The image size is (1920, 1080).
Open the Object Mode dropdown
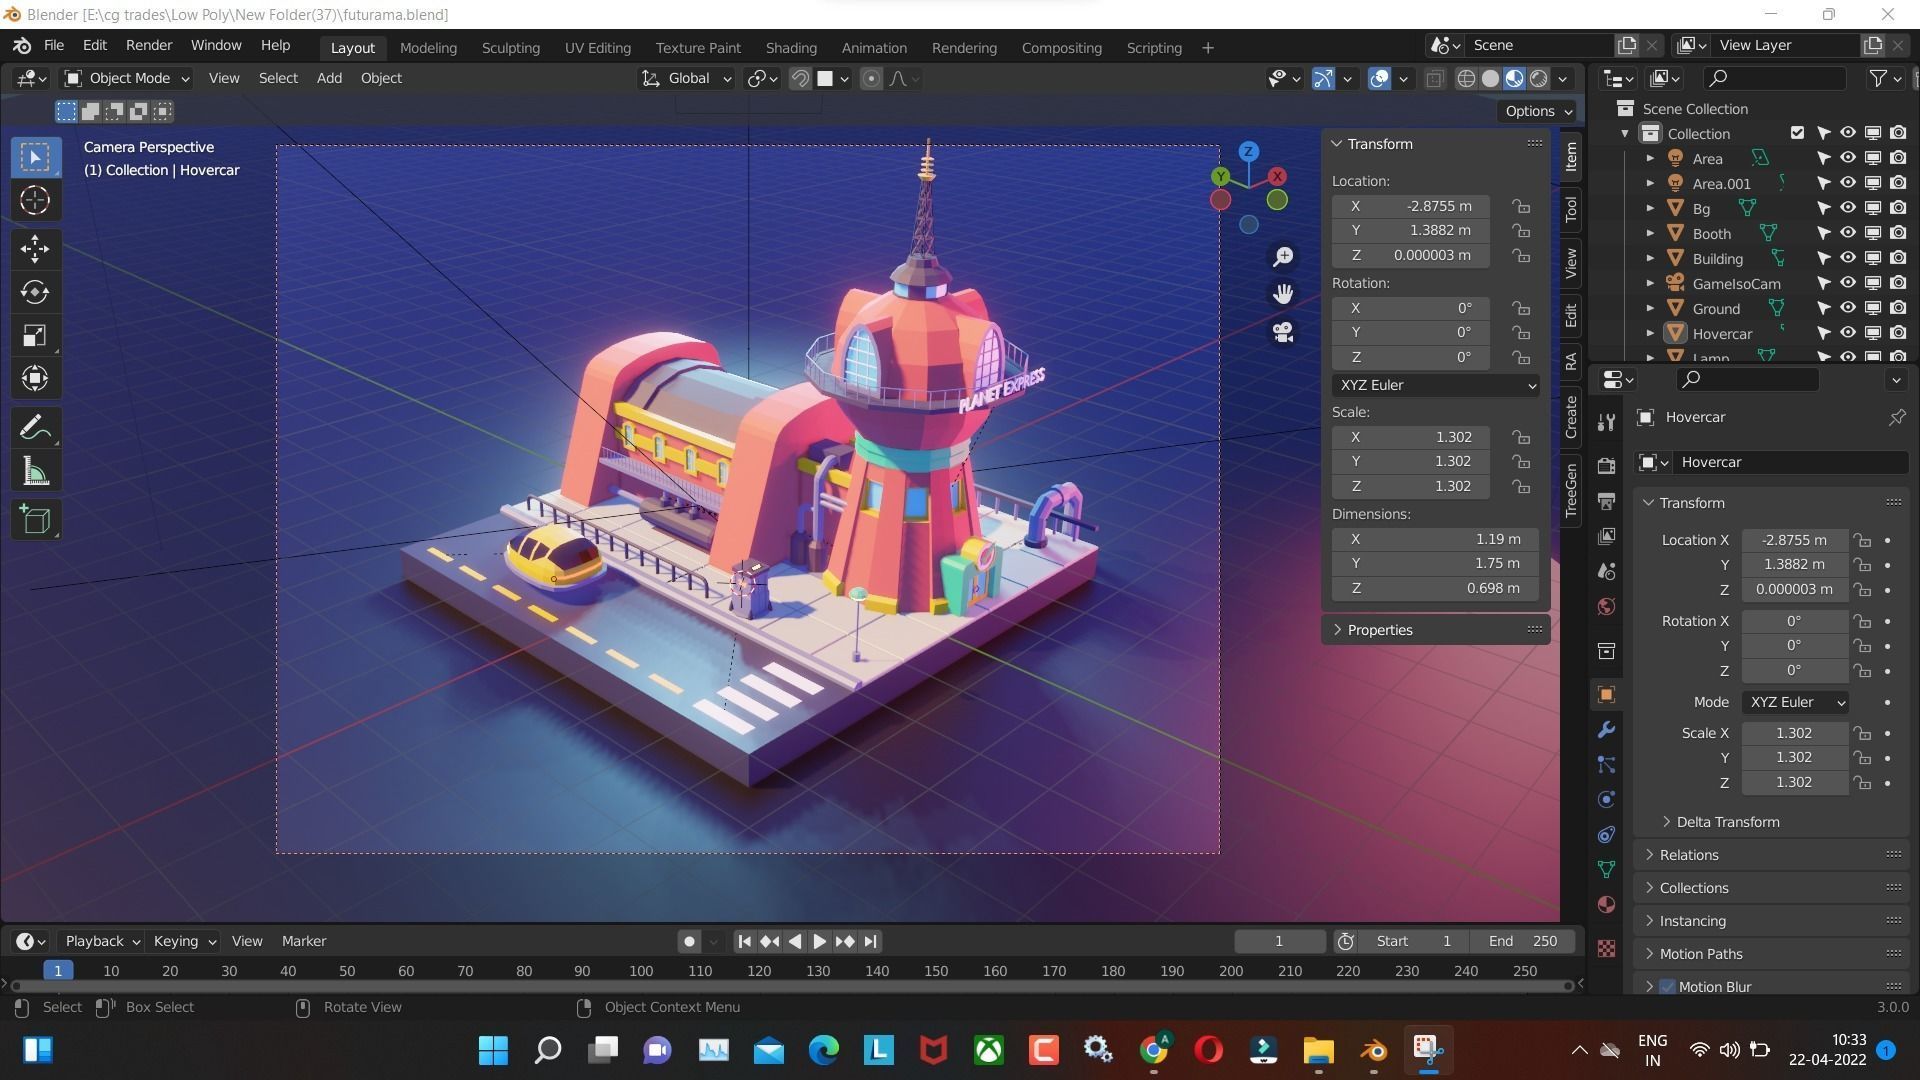point(127,79)
